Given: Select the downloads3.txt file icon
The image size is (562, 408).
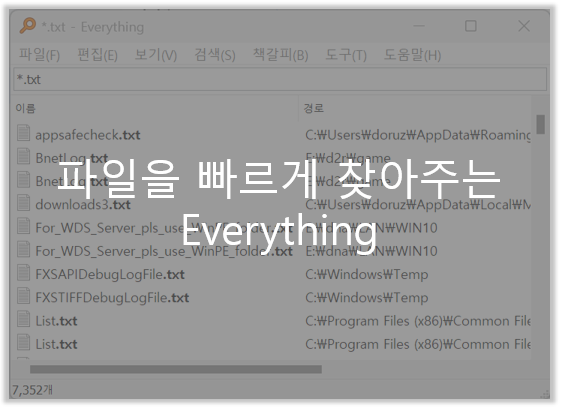Looking at the screenshot, I should click(24, 203).
